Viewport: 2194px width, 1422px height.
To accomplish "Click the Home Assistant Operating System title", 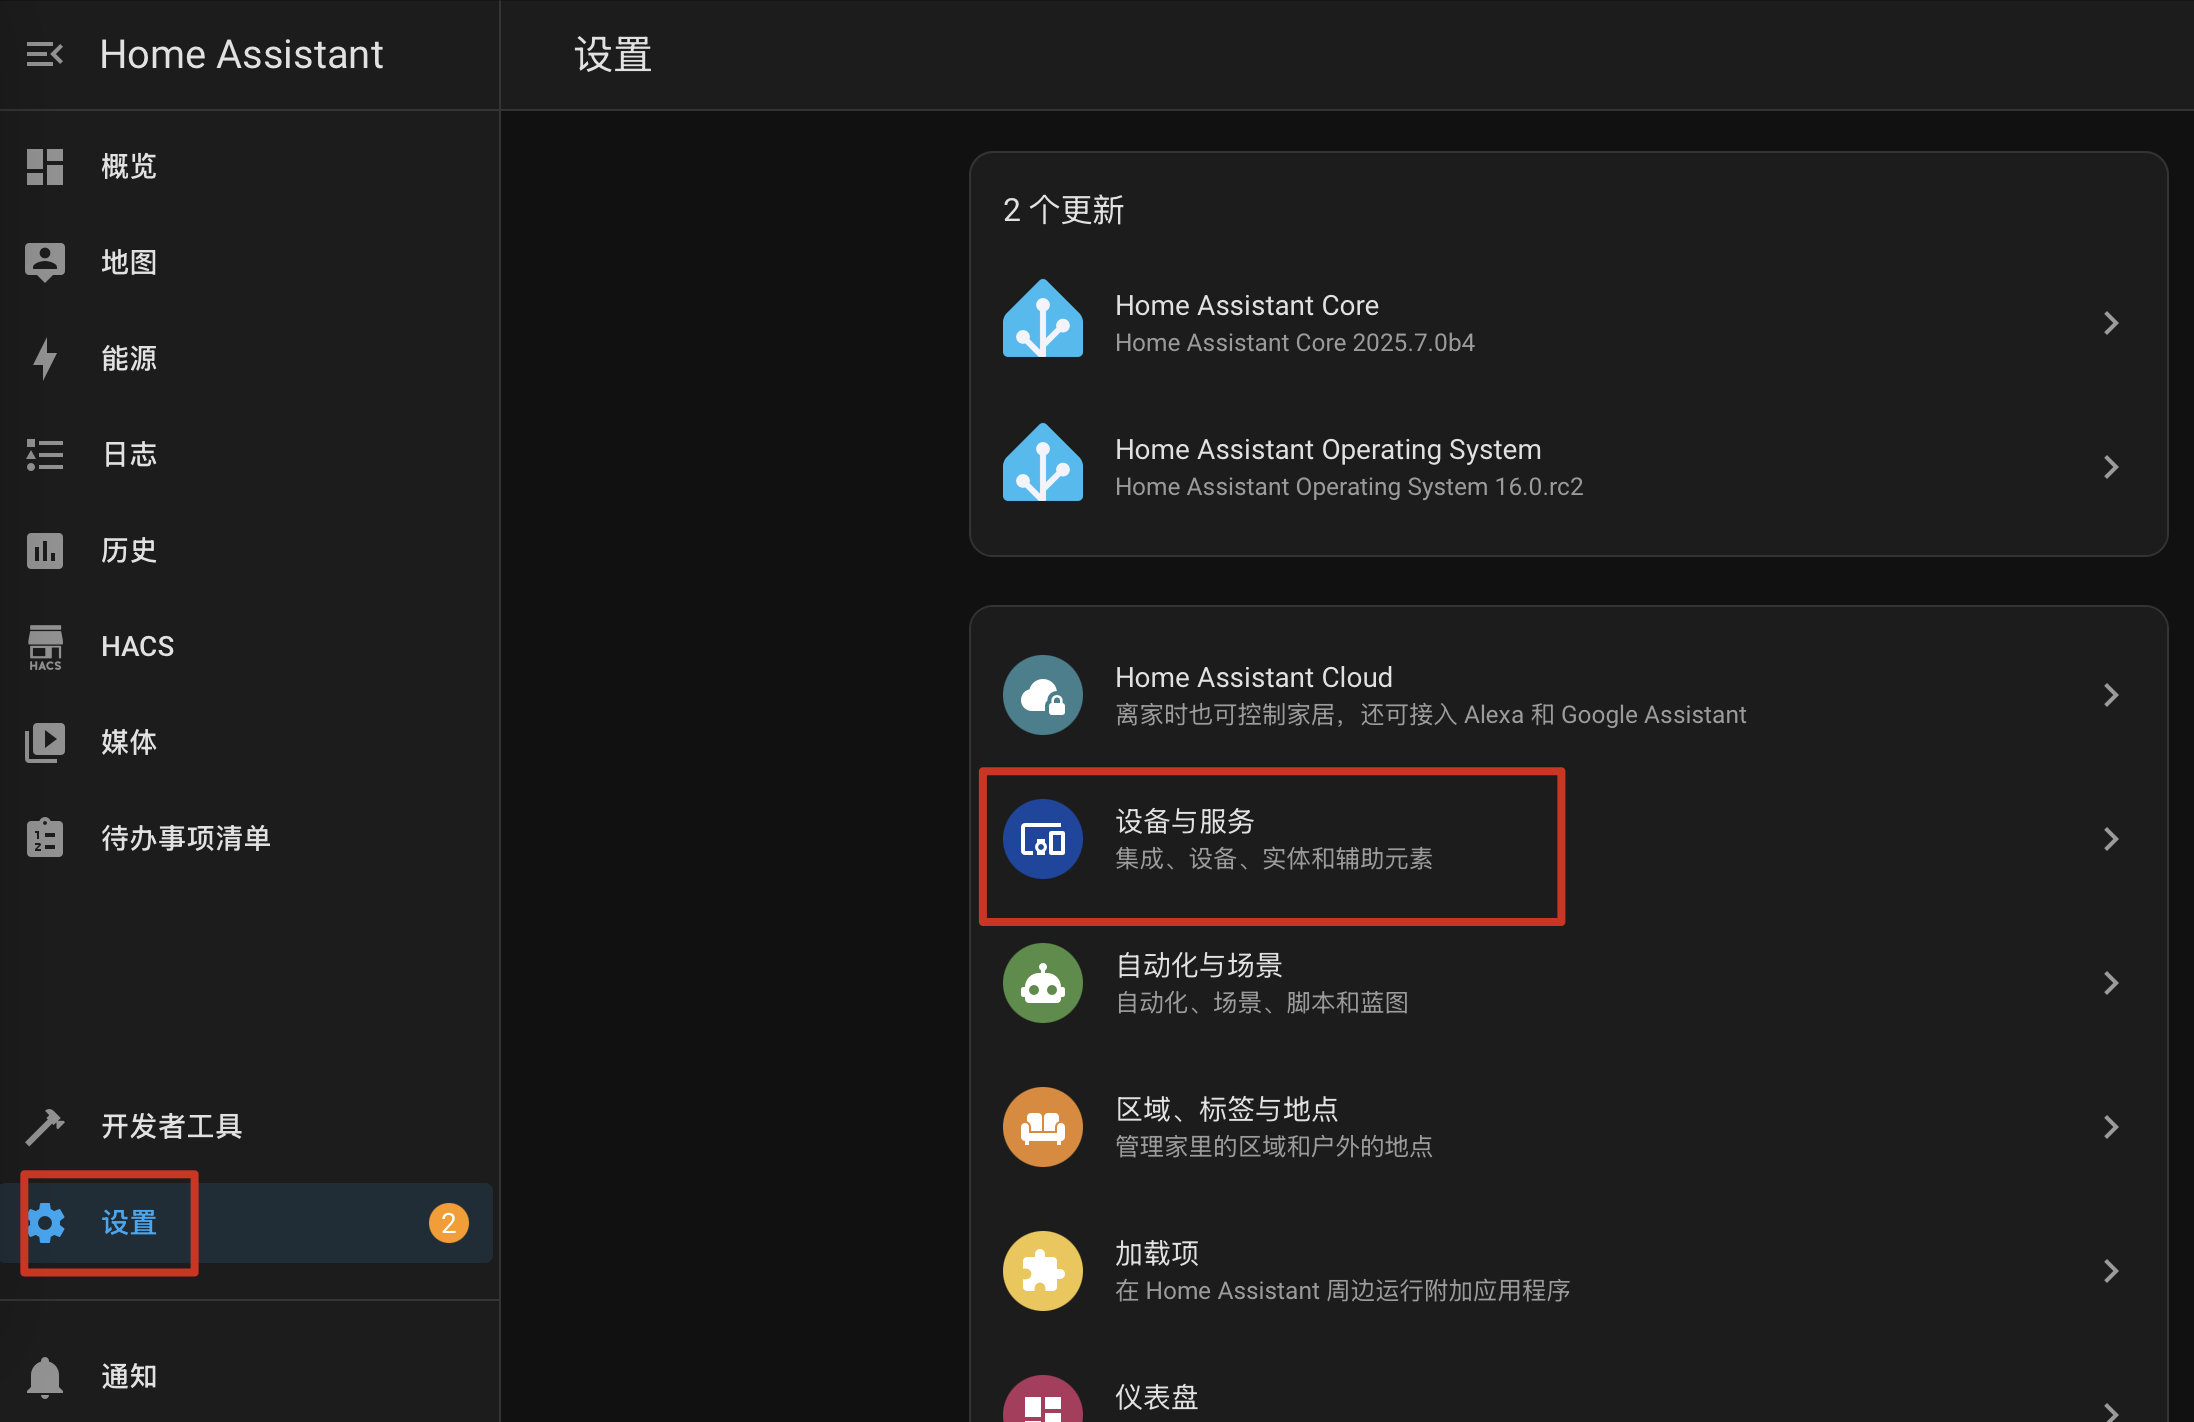I will (x=1328, y=450).
